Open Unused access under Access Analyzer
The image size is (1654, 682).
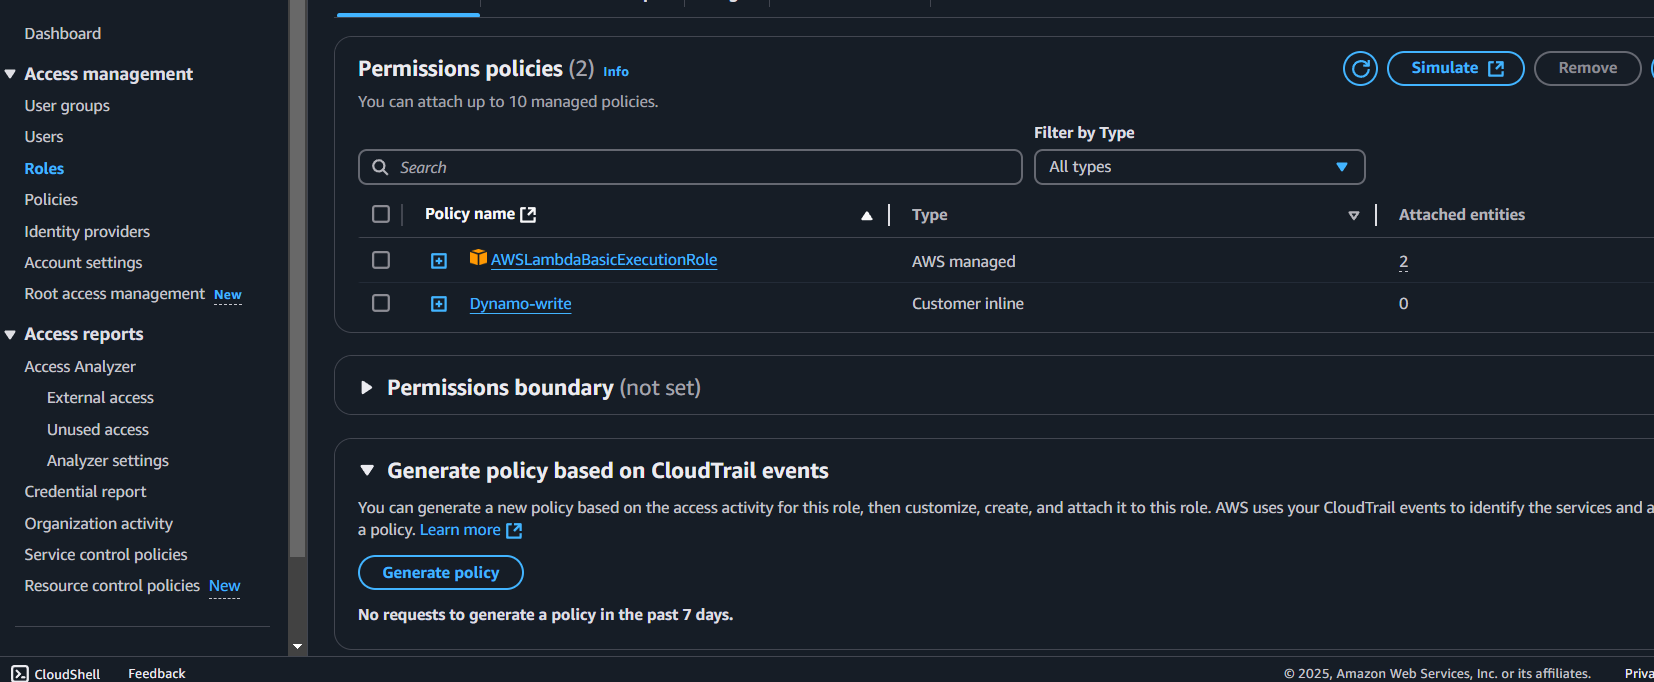(x=98, y=429)
